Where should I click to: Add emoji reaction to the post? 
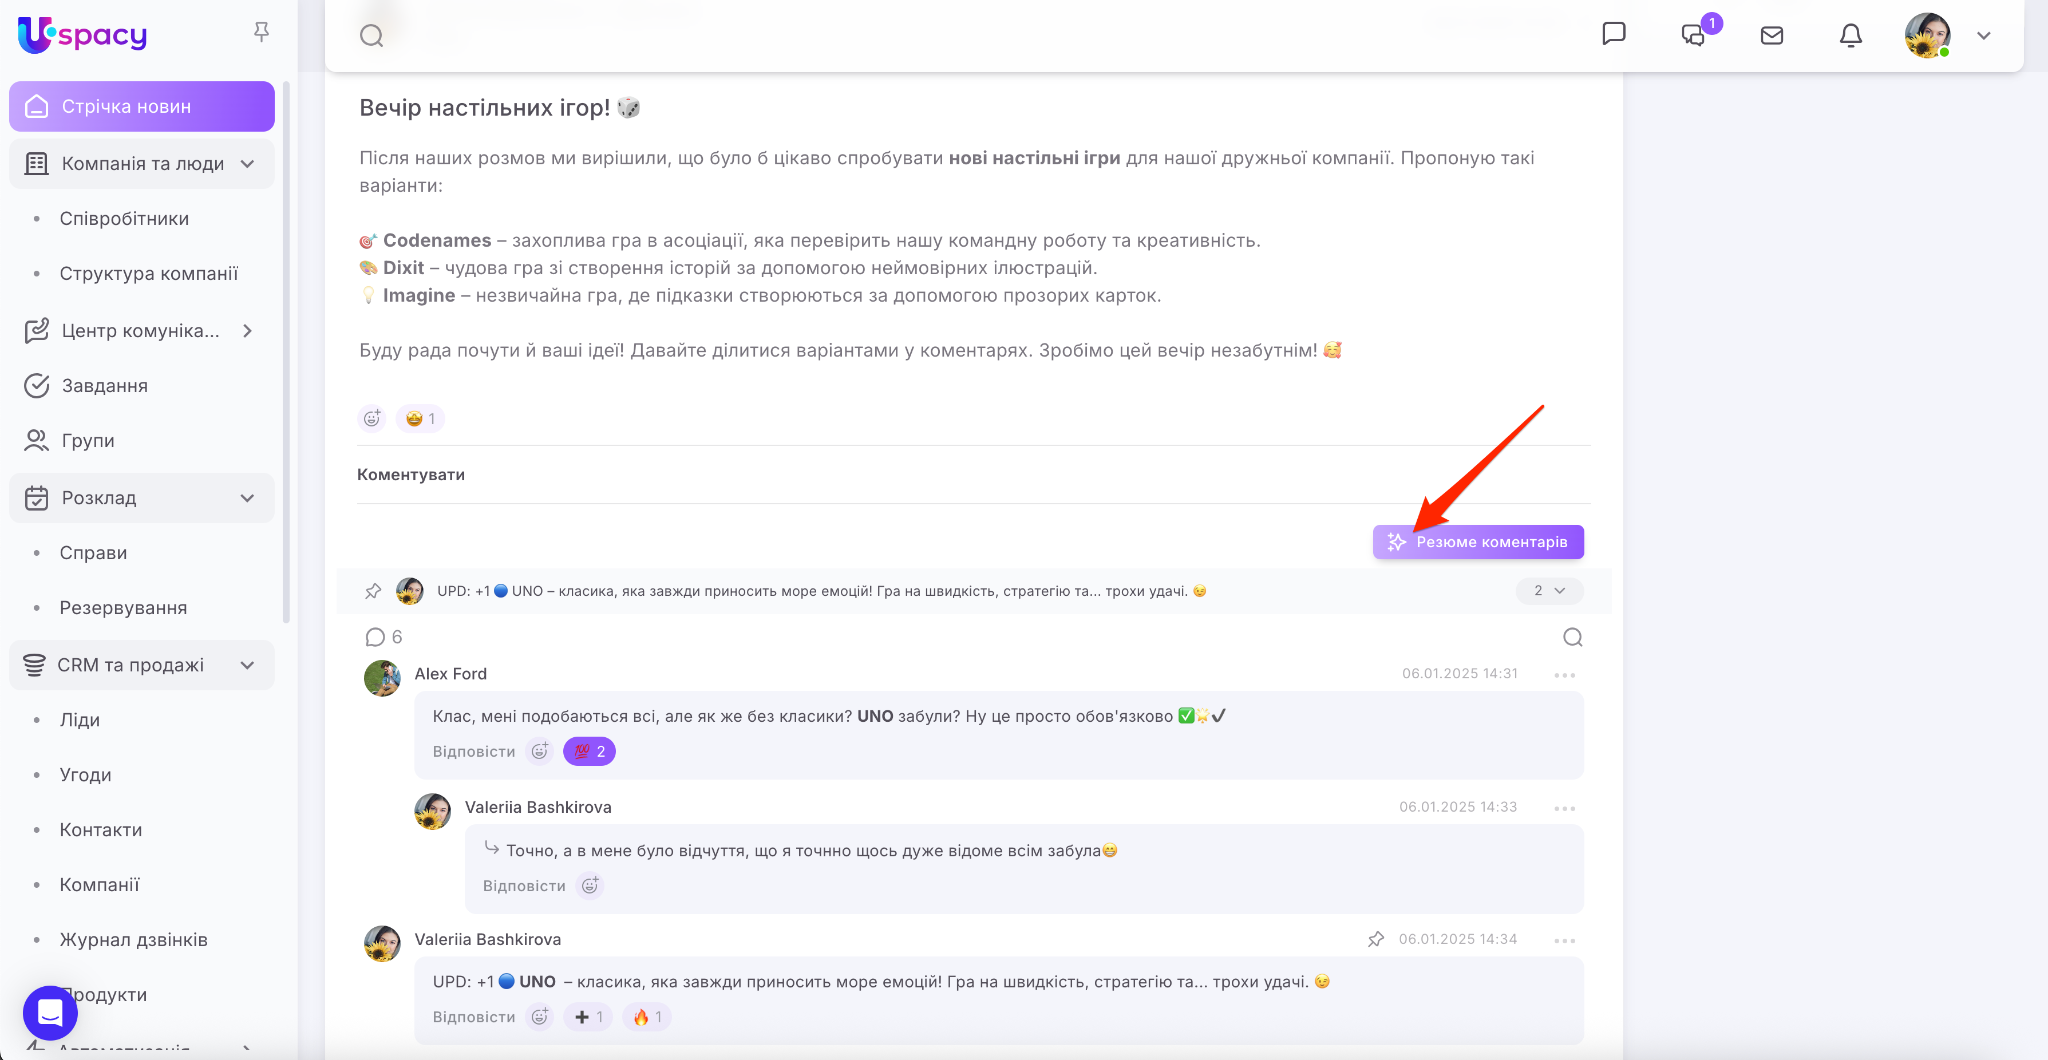(372, 419)
